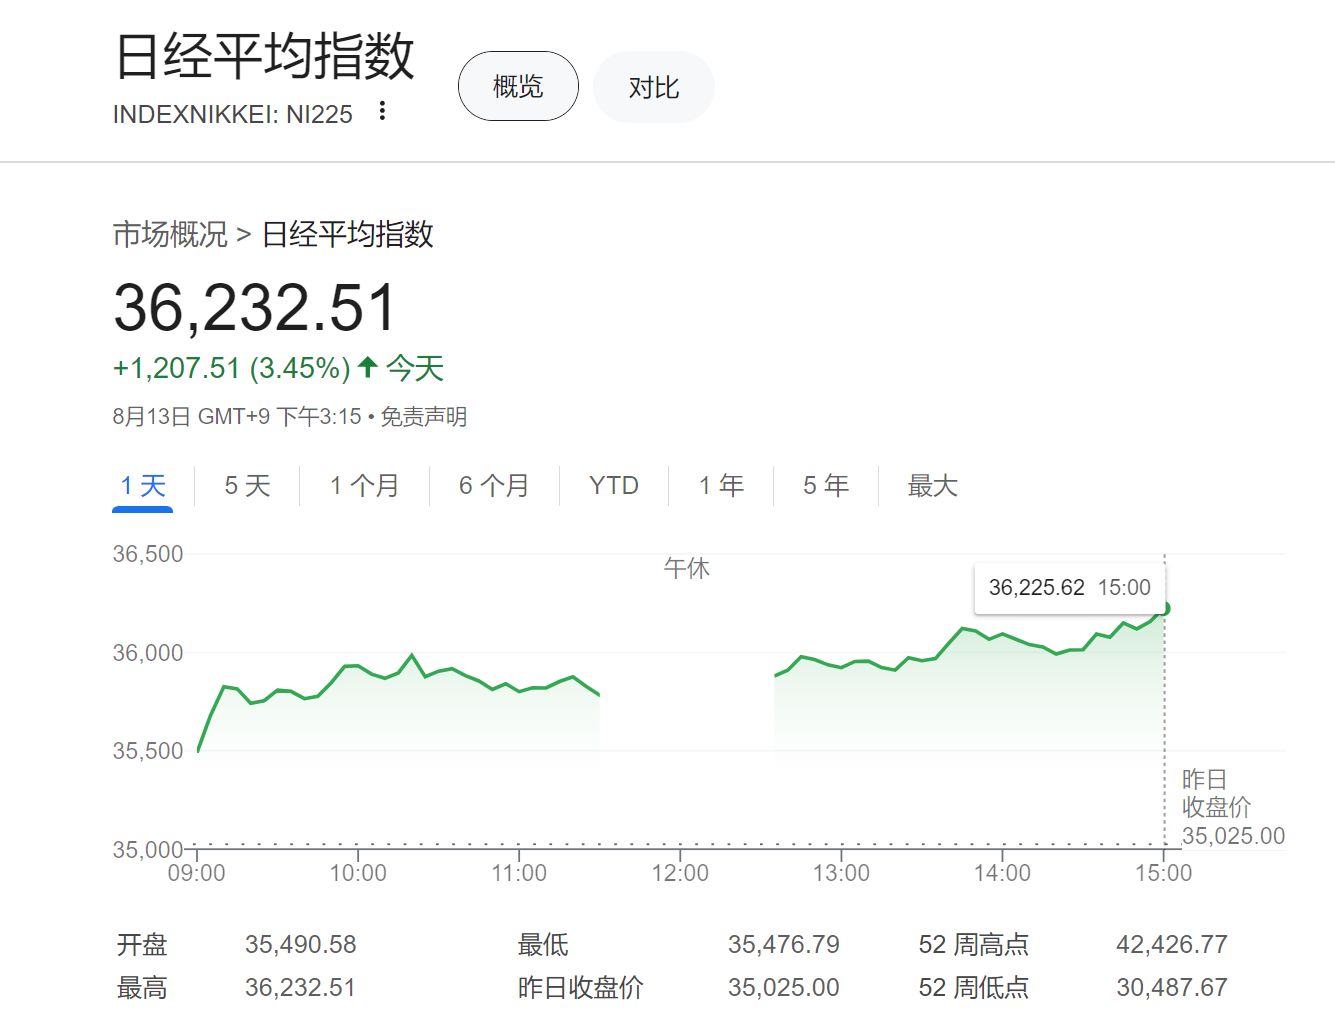Click the +1,207.51 (3.45%) change text

(232, 368)
